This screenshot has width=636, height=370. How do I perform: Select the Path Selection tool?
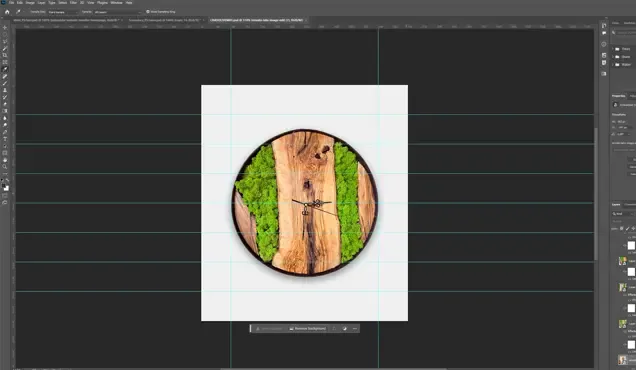coord(5,146)
